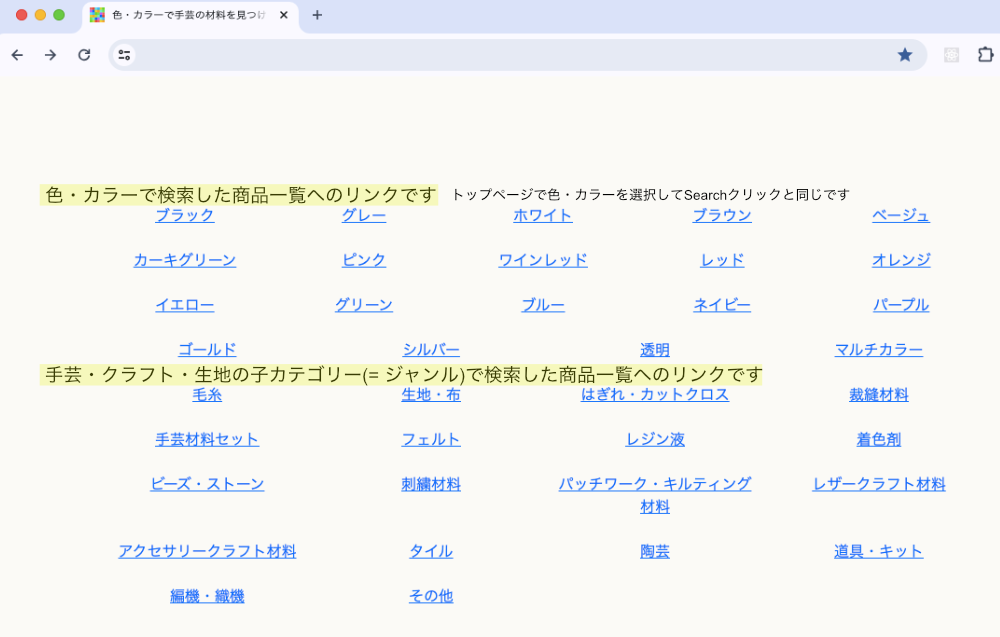Open the レッド color link
Screen dimensions: 1000x637
722,260
